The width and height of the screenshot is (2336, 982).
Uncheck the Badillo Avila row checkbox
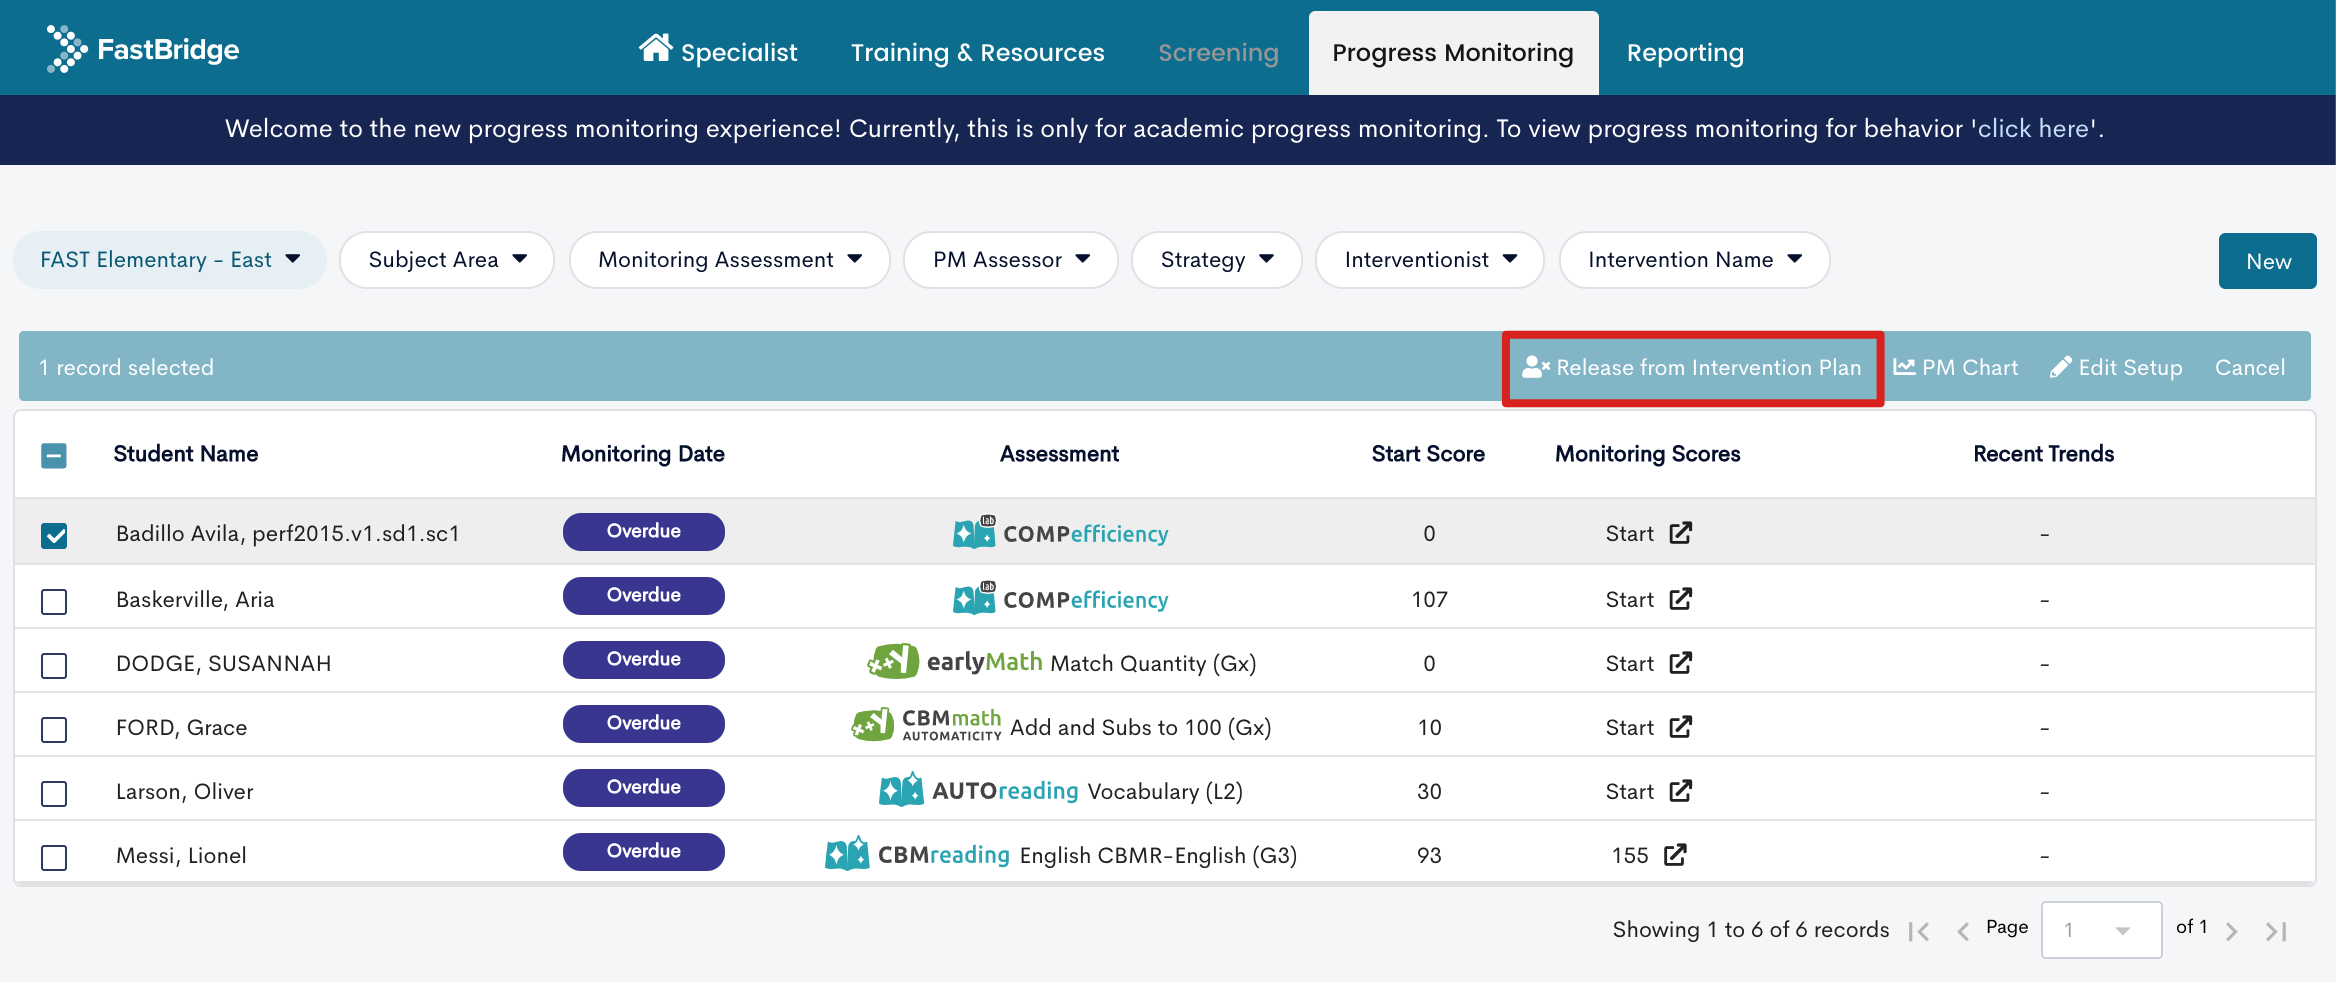(x=54, y=535)
